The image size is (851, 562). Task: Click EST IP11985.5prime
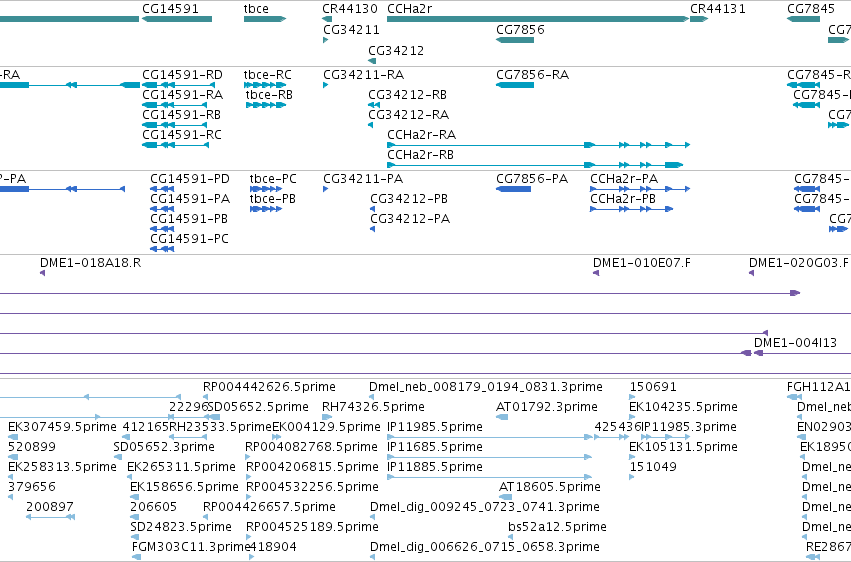click(435, 427)
